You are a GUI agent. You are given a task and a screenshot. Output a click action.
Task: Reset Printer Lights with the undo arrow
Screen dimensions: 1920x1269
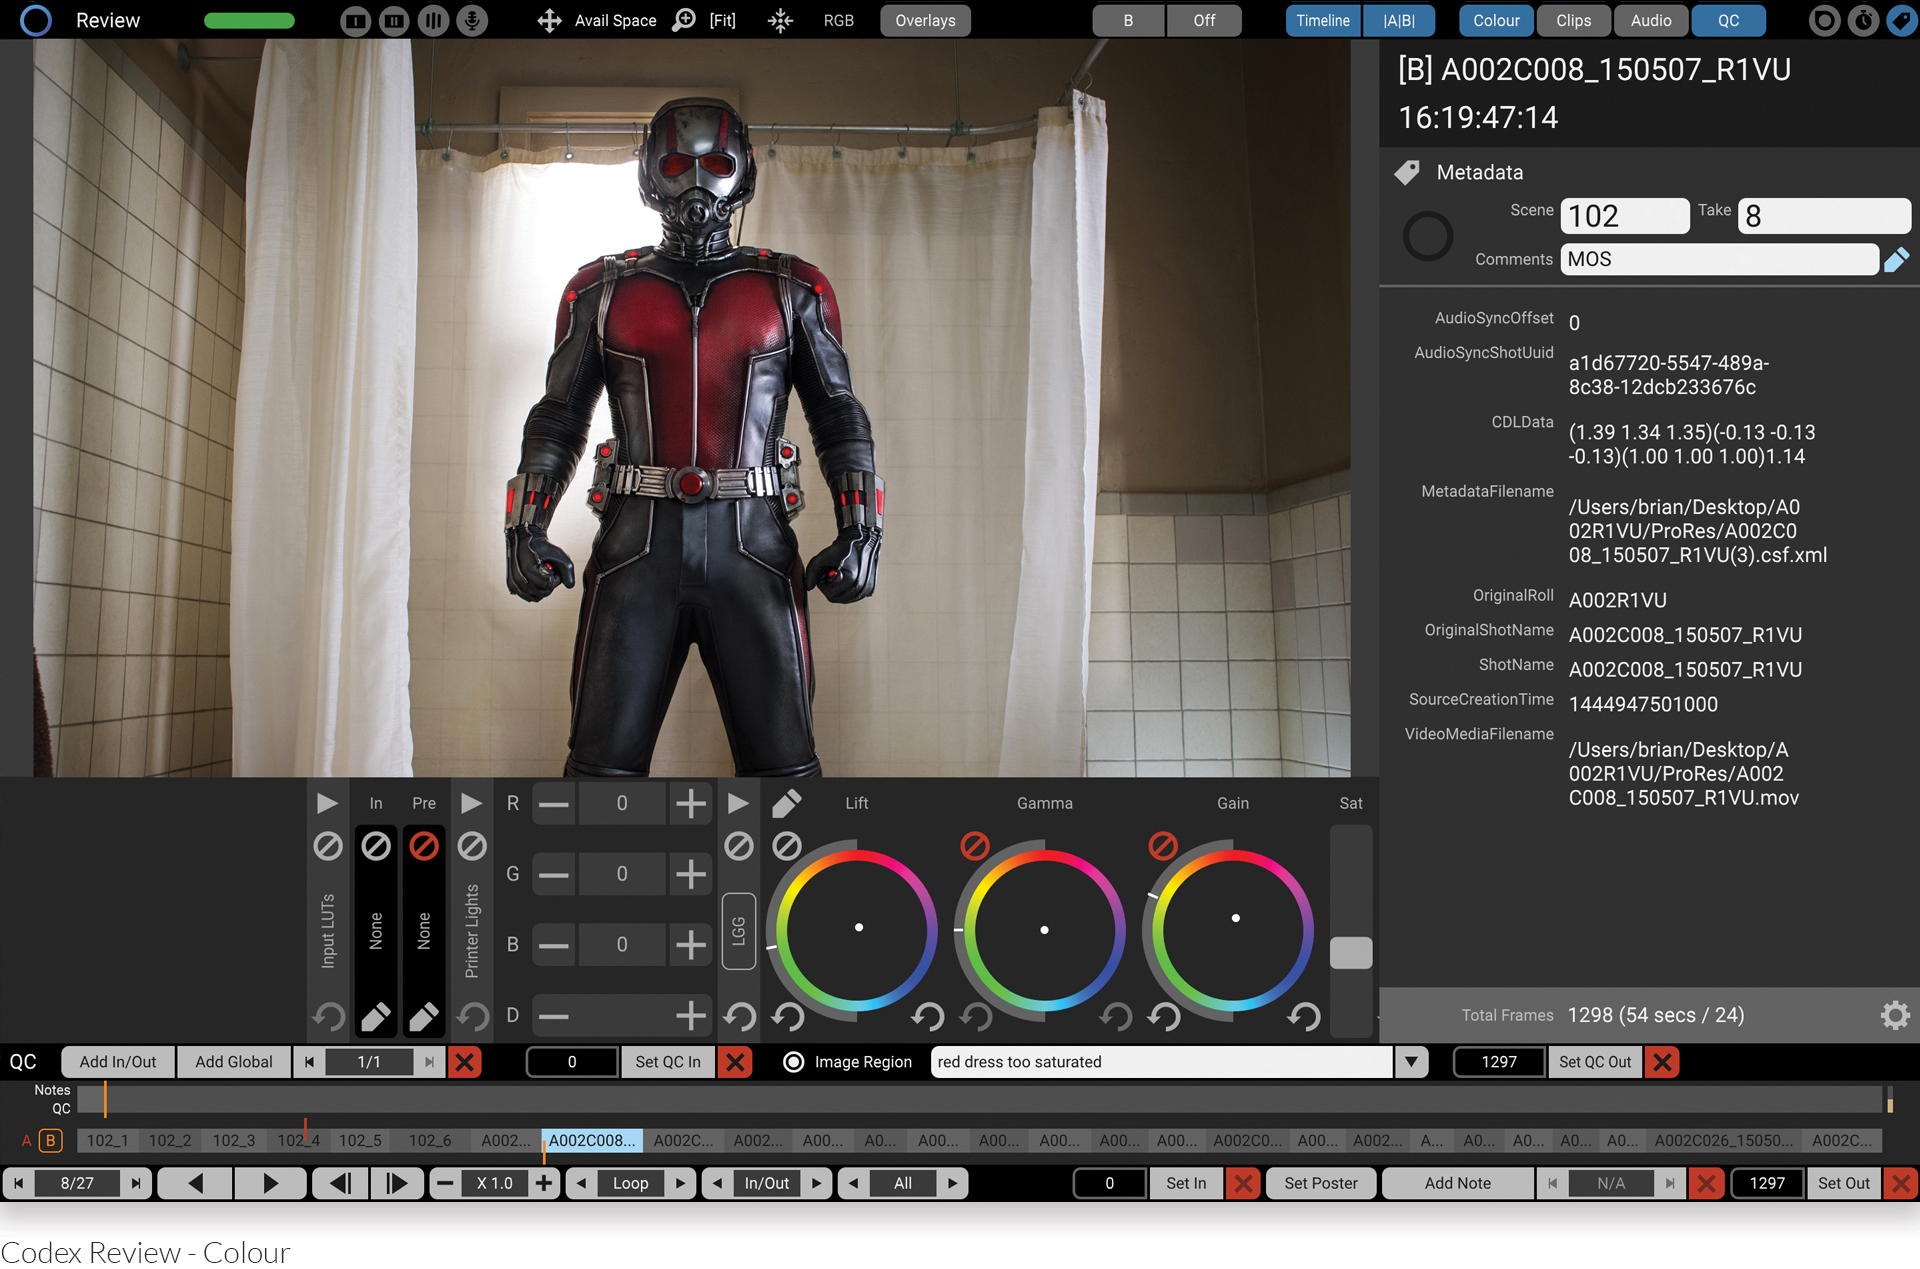[473, 1017]
